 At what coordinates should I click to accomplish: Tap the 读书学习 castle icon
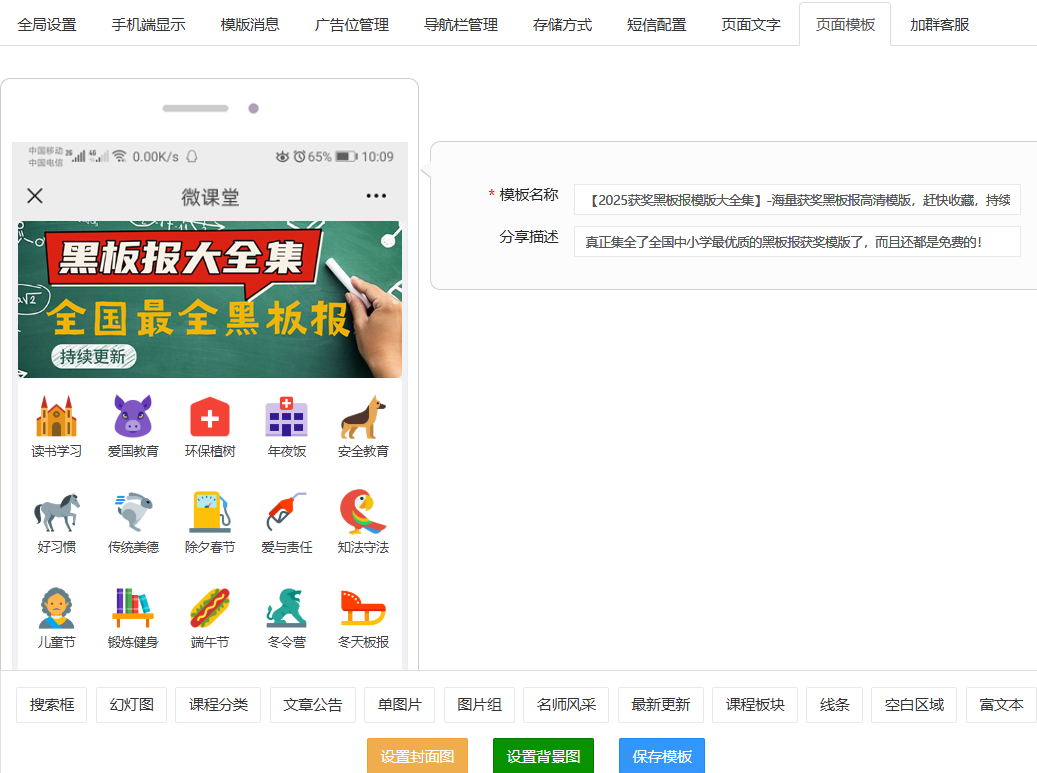[56, 416]
